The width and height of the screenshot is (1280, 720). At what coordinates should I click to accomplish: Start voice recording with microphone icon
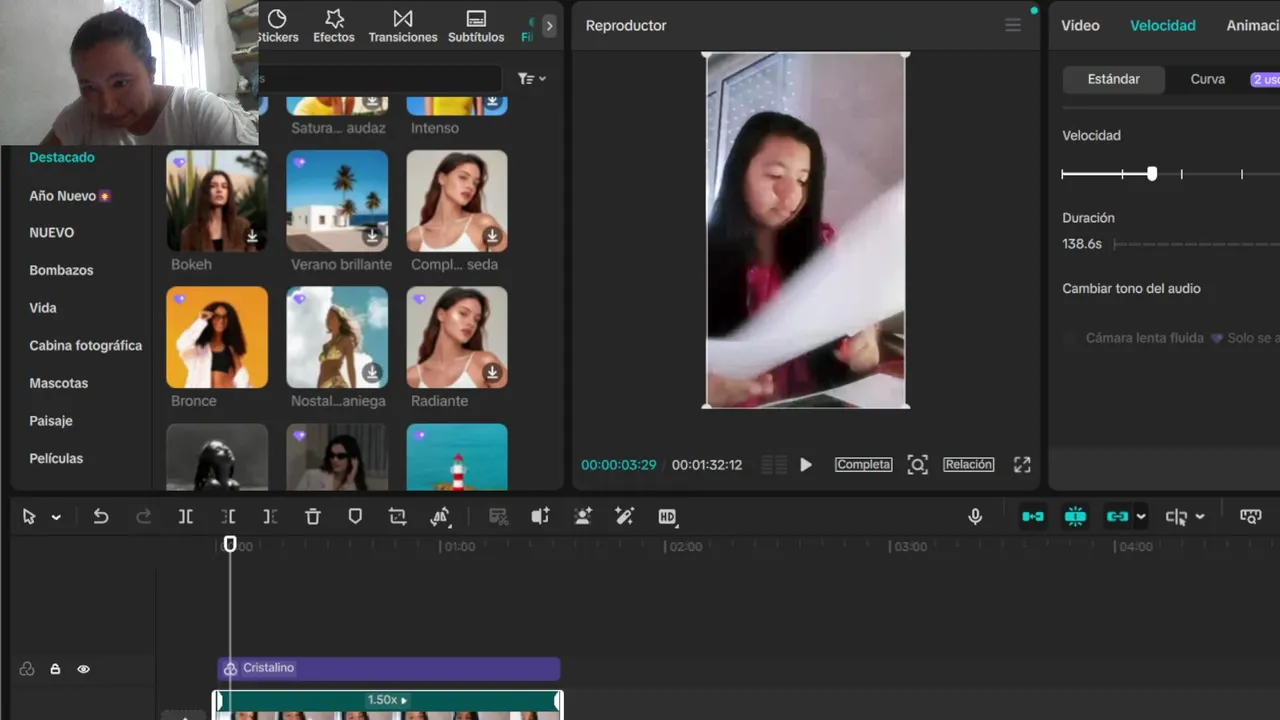(x=975, y=517)
